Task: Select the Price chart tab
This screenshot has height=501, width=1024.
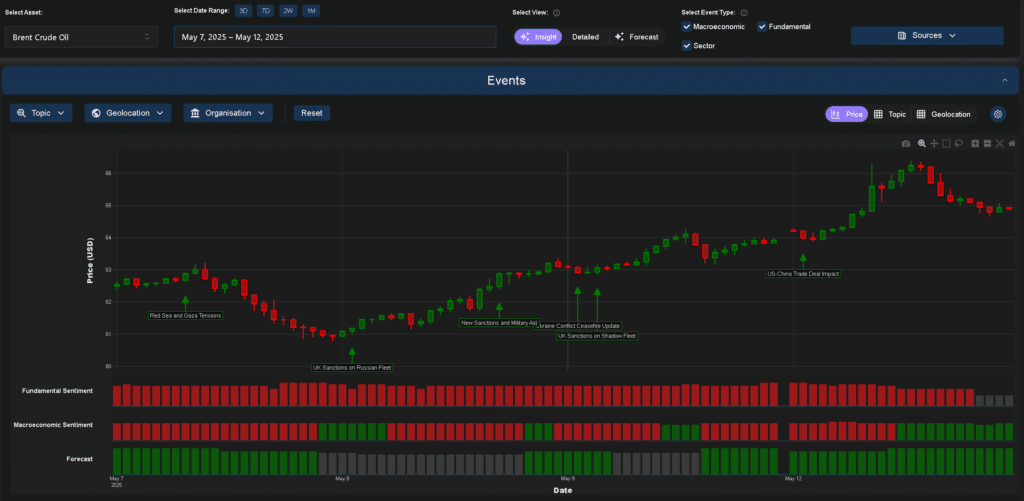Action: pyautogui.click(x=846, y=114)
